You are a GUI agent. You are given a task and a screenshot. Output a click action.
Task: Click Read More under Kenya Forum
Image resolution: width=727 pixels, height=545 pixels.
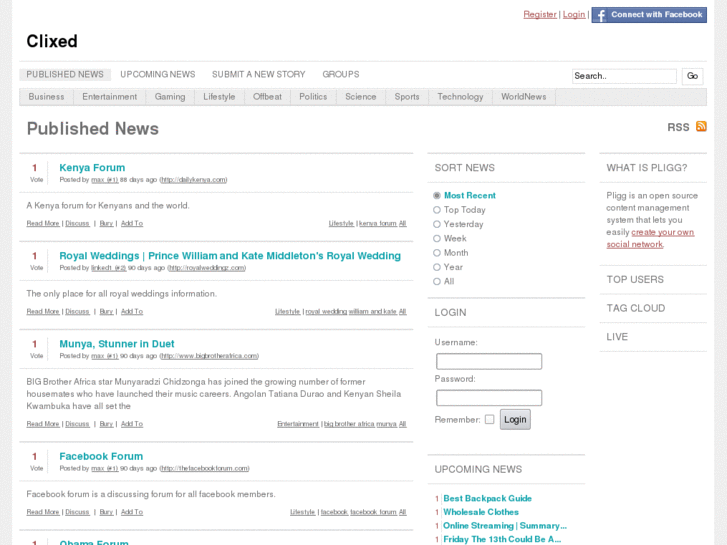43,224
